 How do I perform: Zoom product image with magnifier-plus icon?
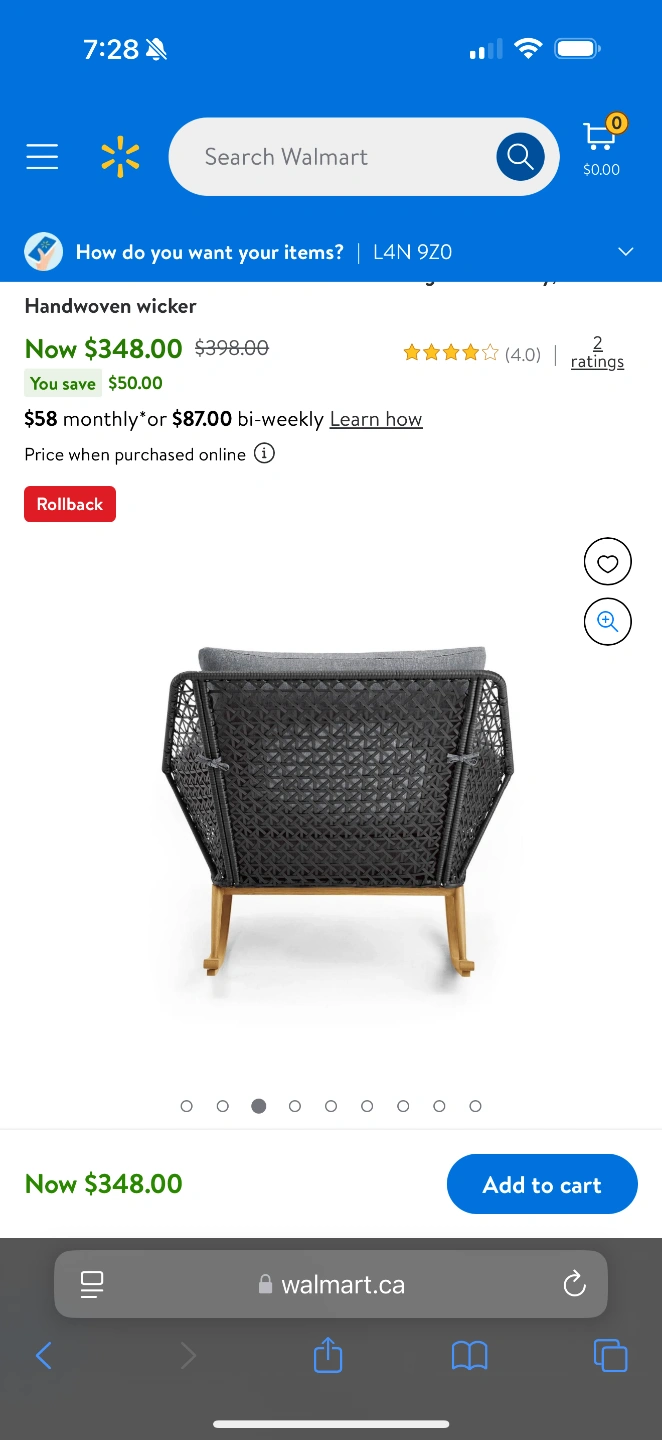608,622
